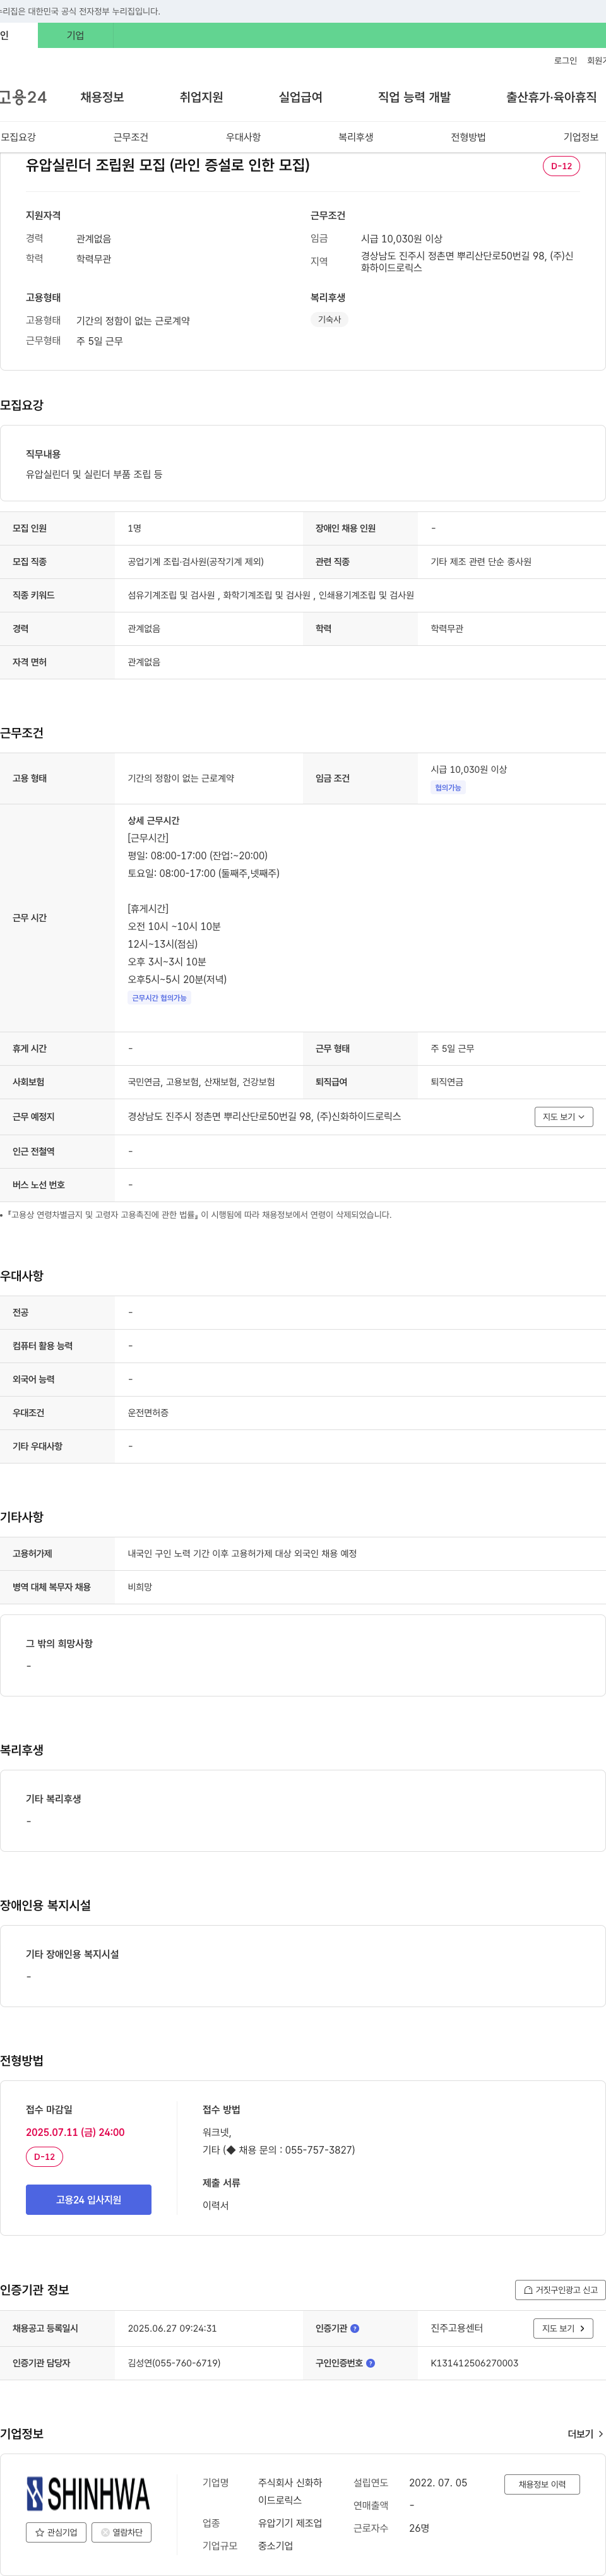
Task: Open the 직업 능력 개발 menu
Action: click(x=414, y=97)
